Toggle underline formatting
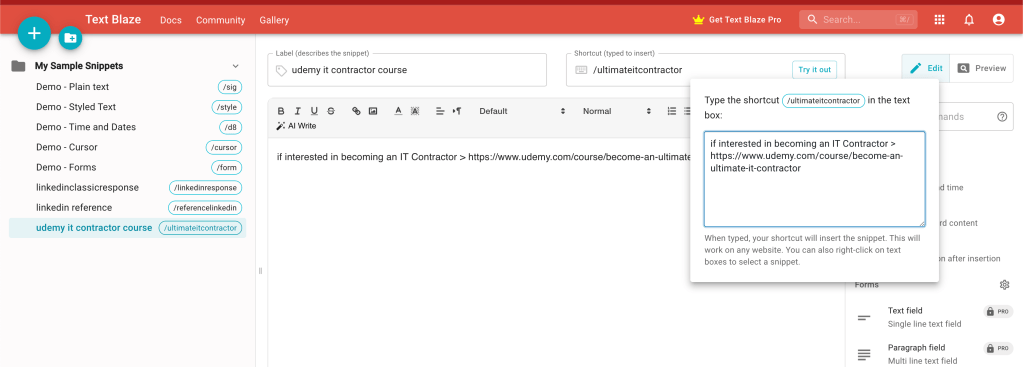1023x367 pixels. coord(314,111)
